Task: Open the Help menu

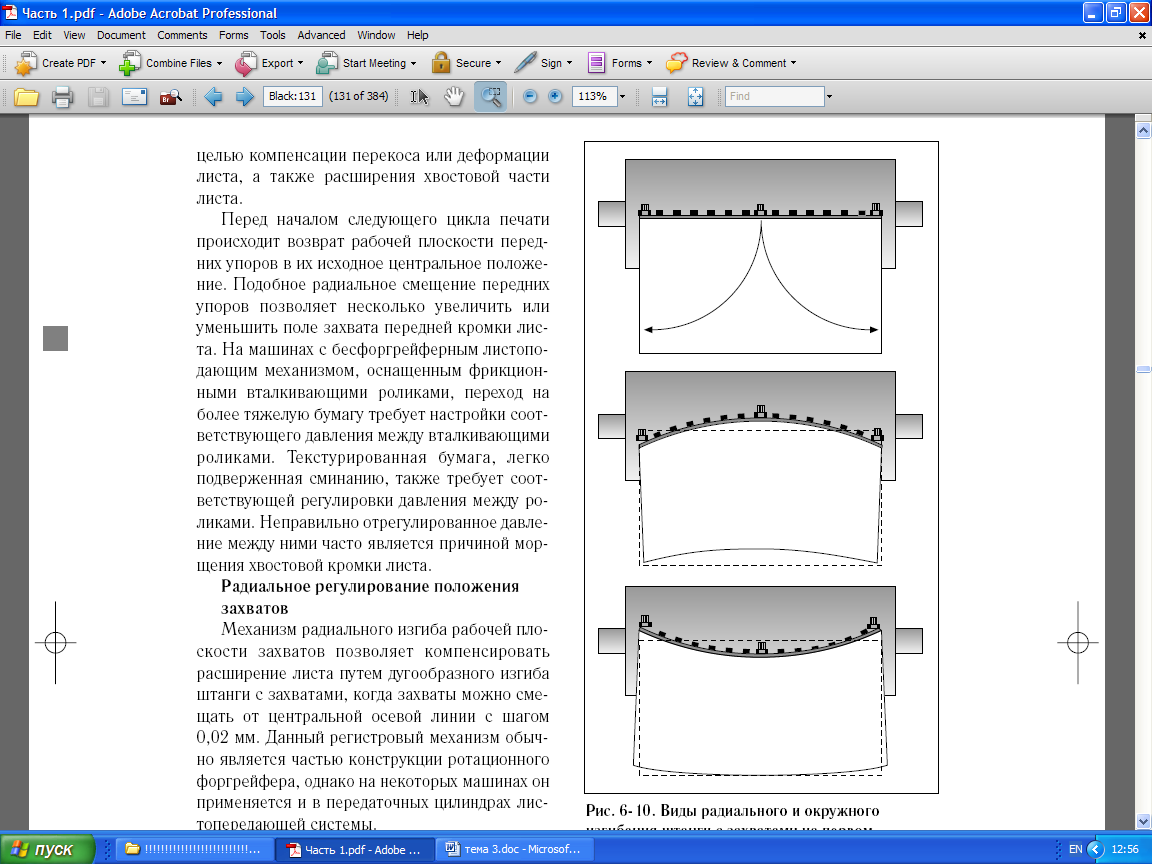Action: [417, 35]
